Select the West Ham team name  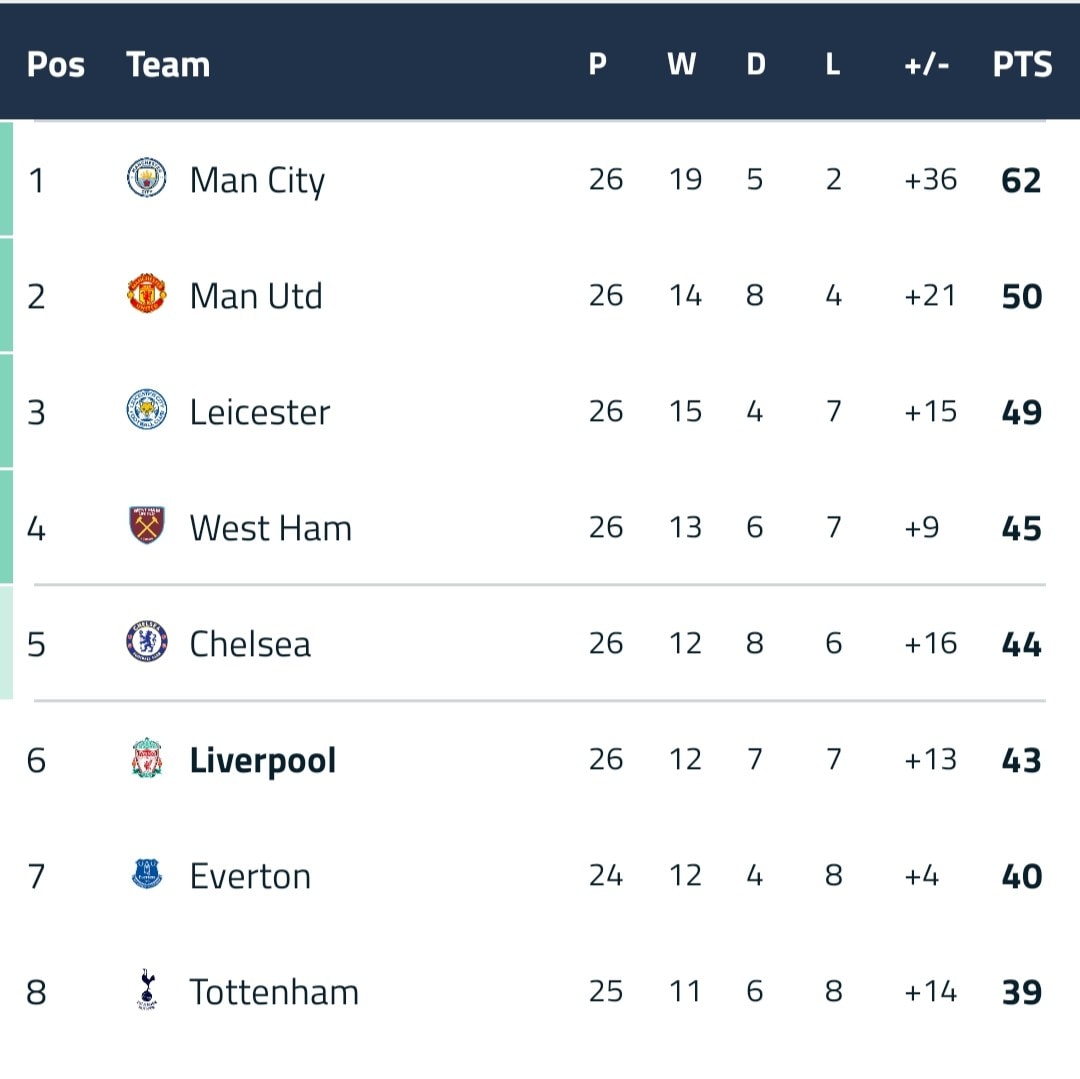point(271,528)
